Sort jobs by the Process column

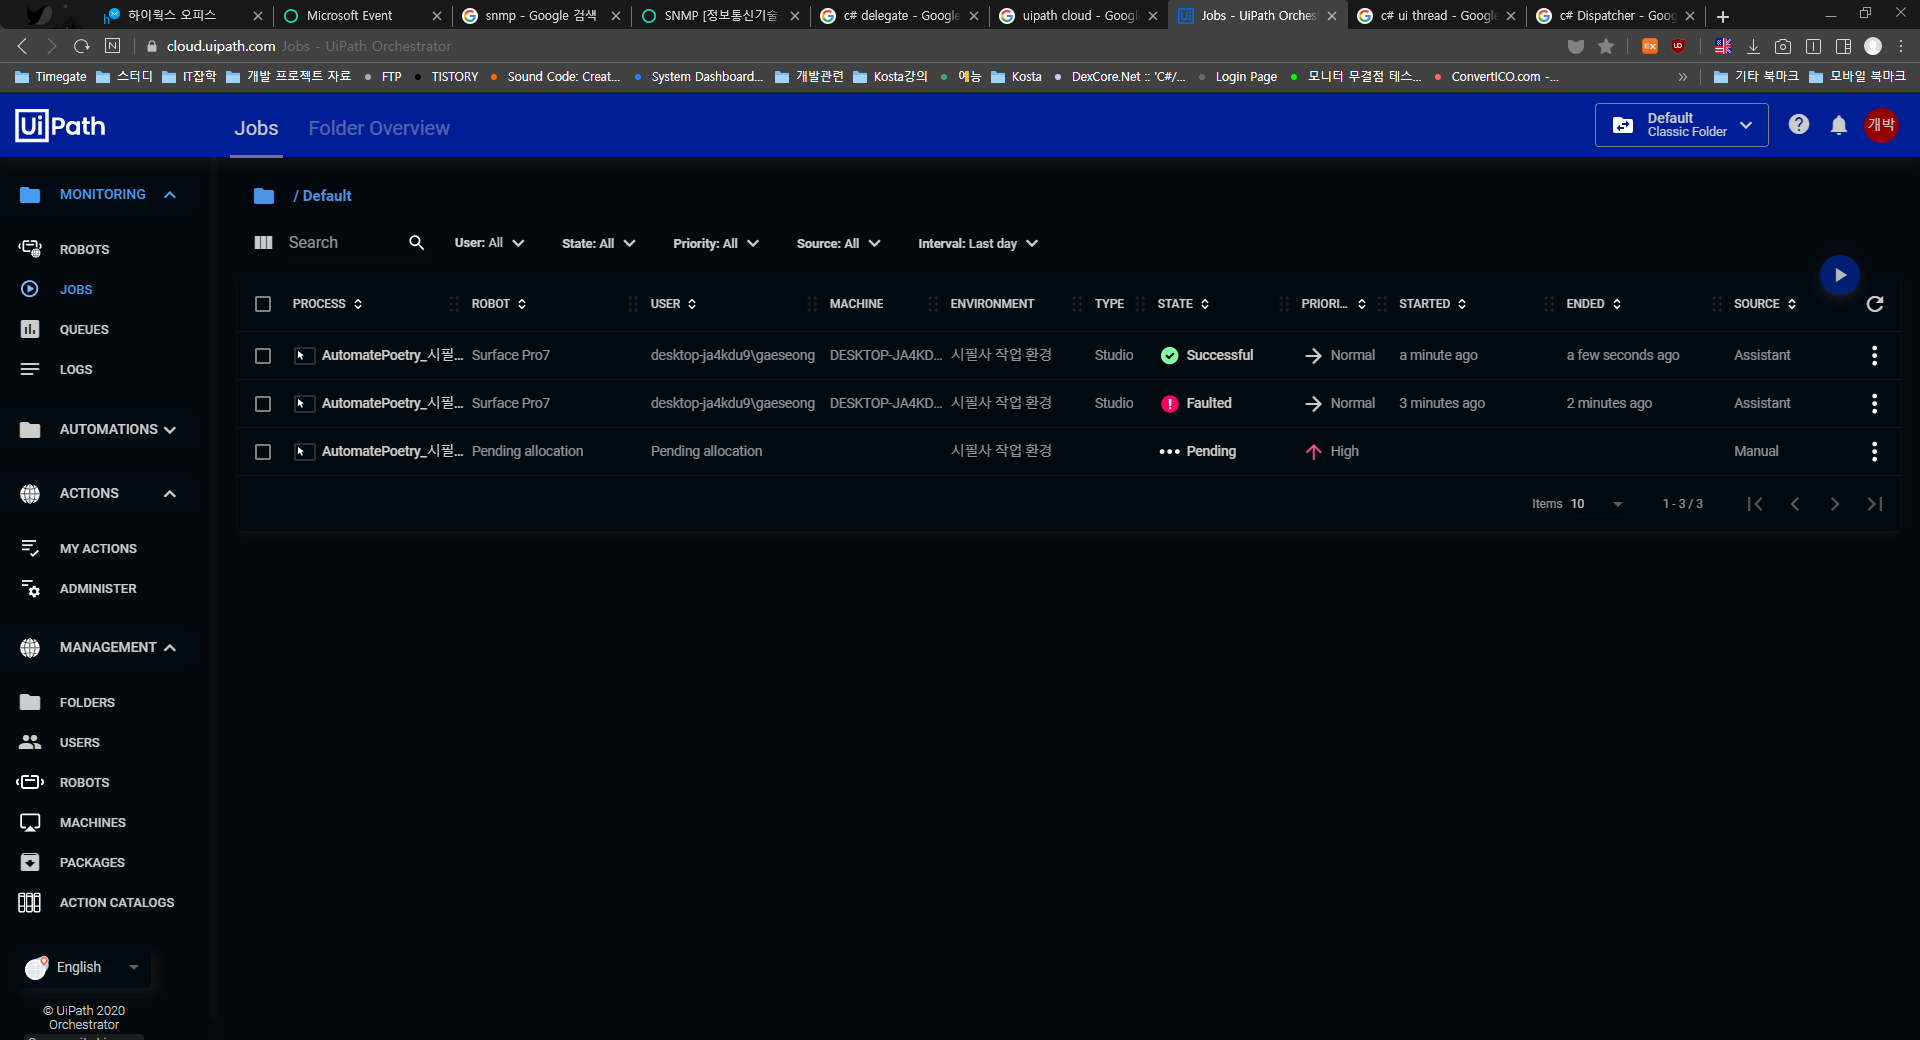327,304
